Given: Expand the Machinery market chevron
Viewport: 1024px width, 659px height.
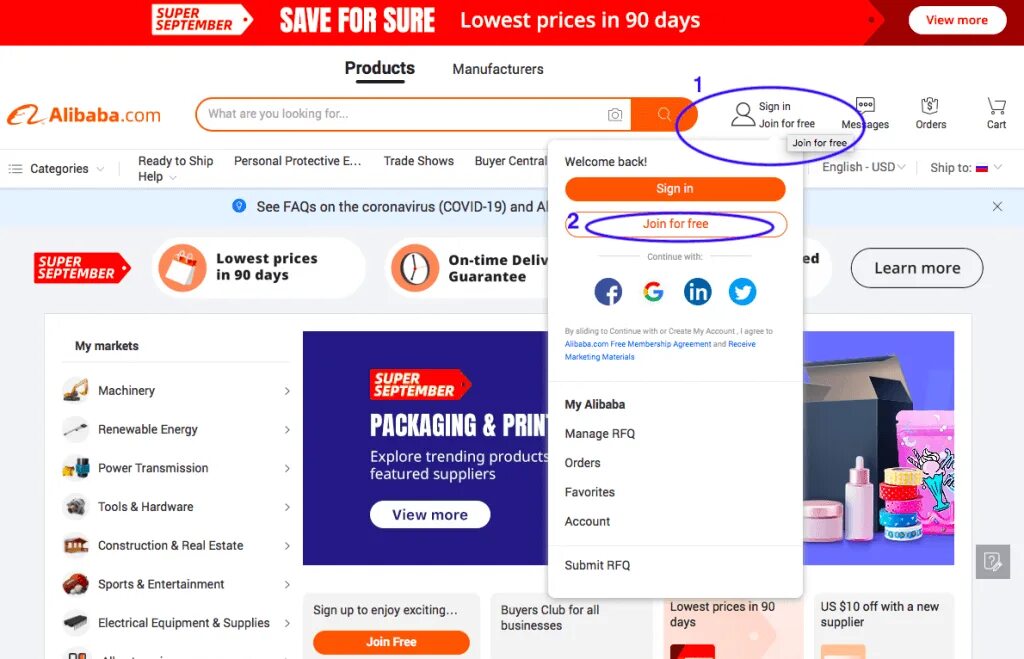Looking at the screenshot, I should click(287, 391).
